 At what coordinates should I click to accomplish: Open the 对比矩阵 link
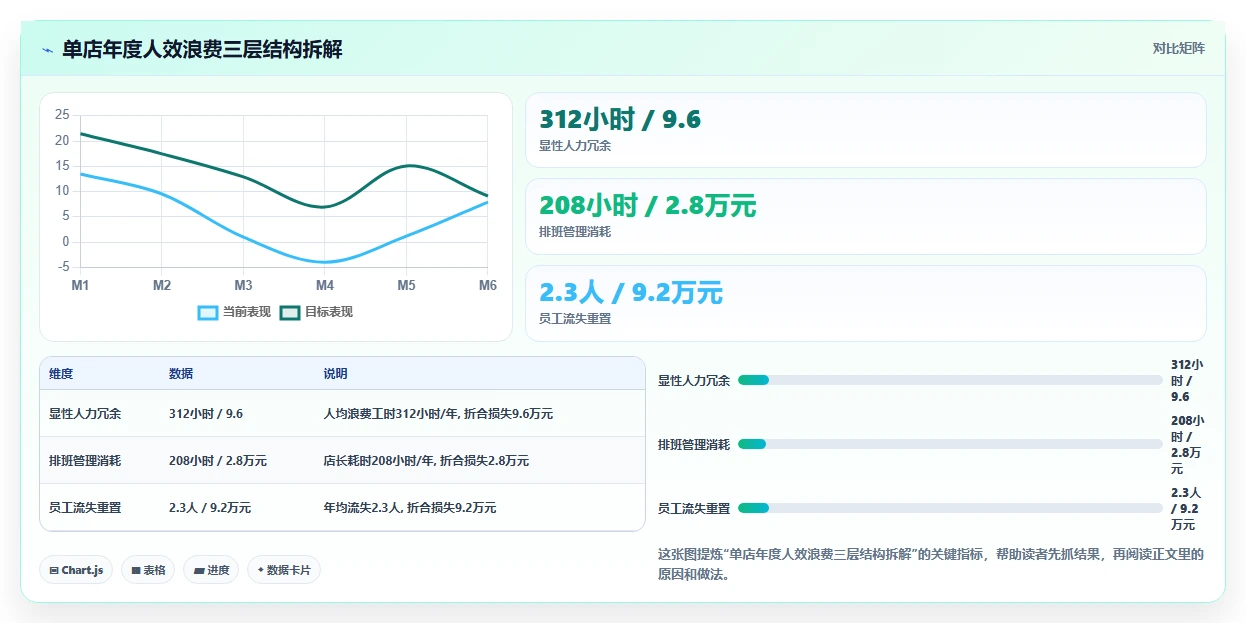click(x=1179, y=48)
